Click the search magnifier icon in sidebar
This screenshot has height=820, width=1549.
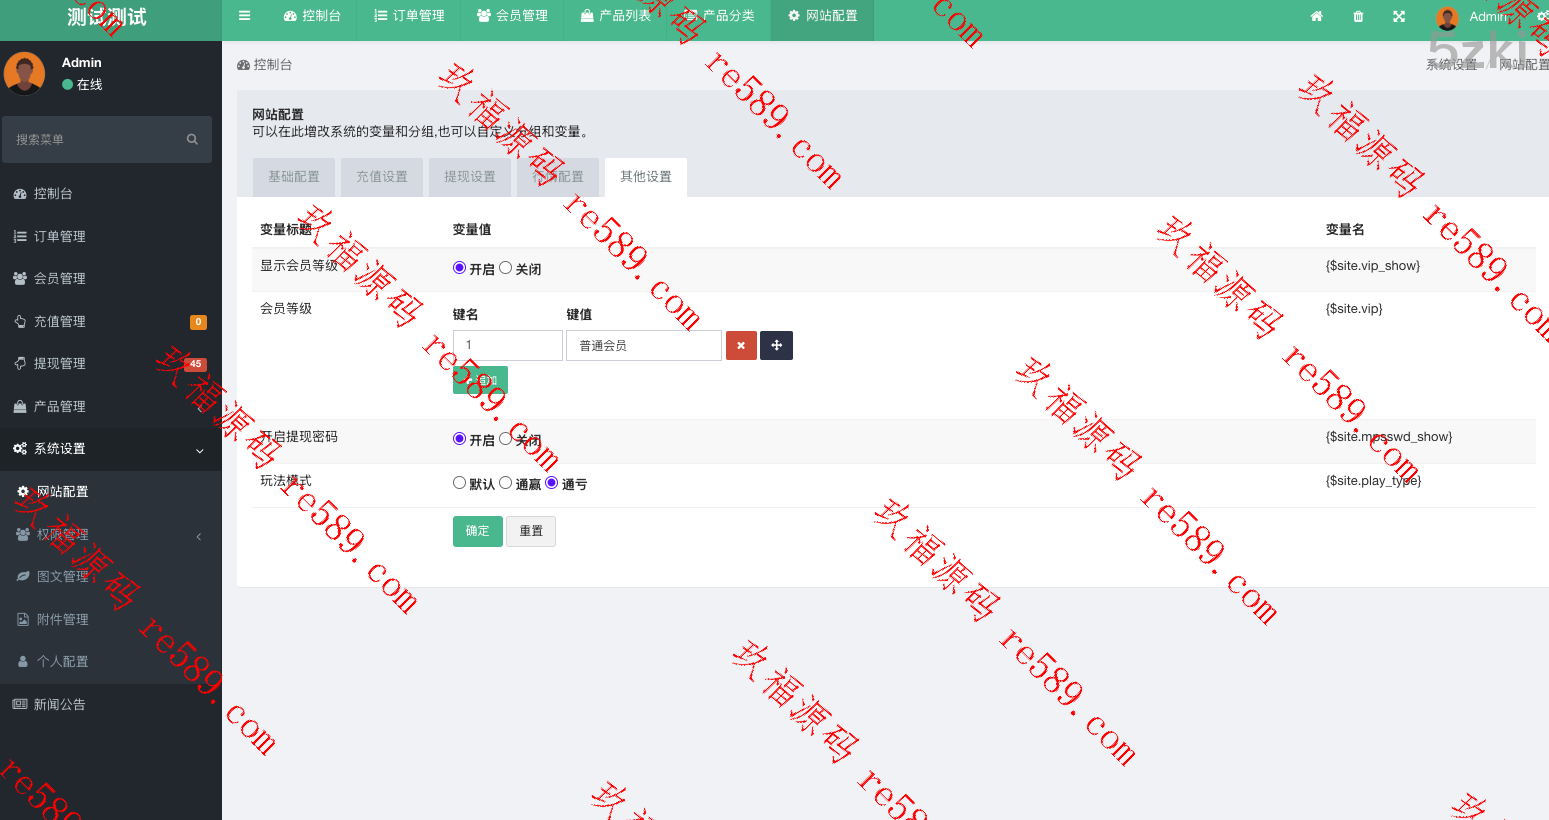pos(192,140)
